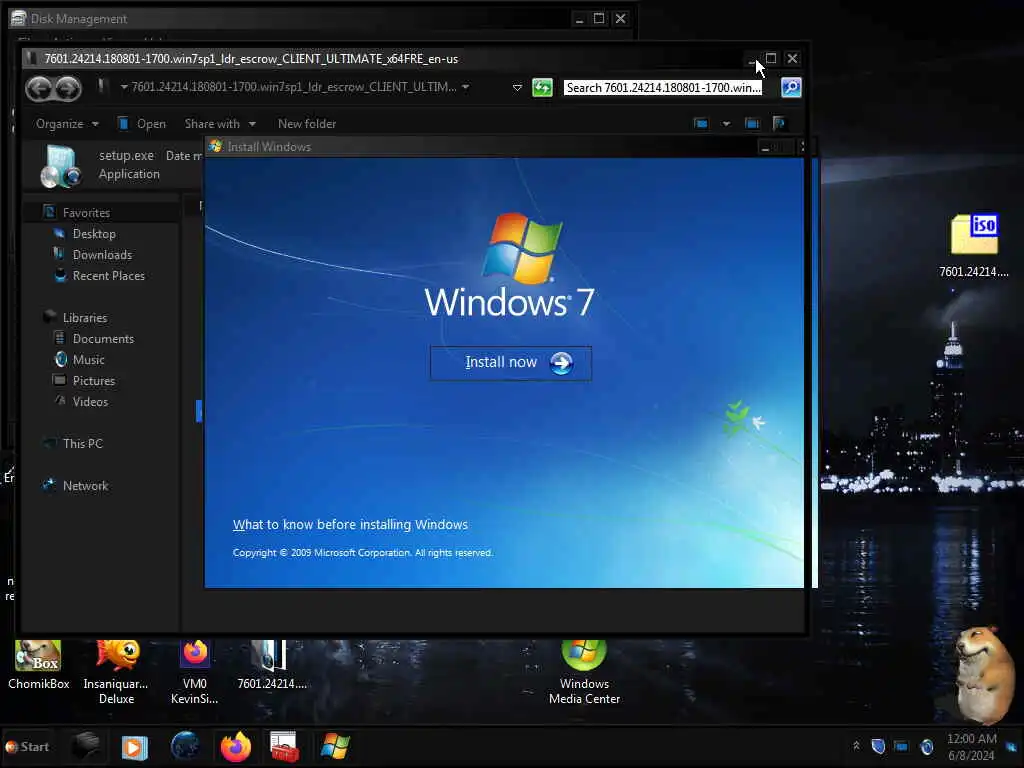The width and height of the screenshot is (1024, 768).
Task: Select the ChomikBox desktop icon
Action: click(39, 667)
